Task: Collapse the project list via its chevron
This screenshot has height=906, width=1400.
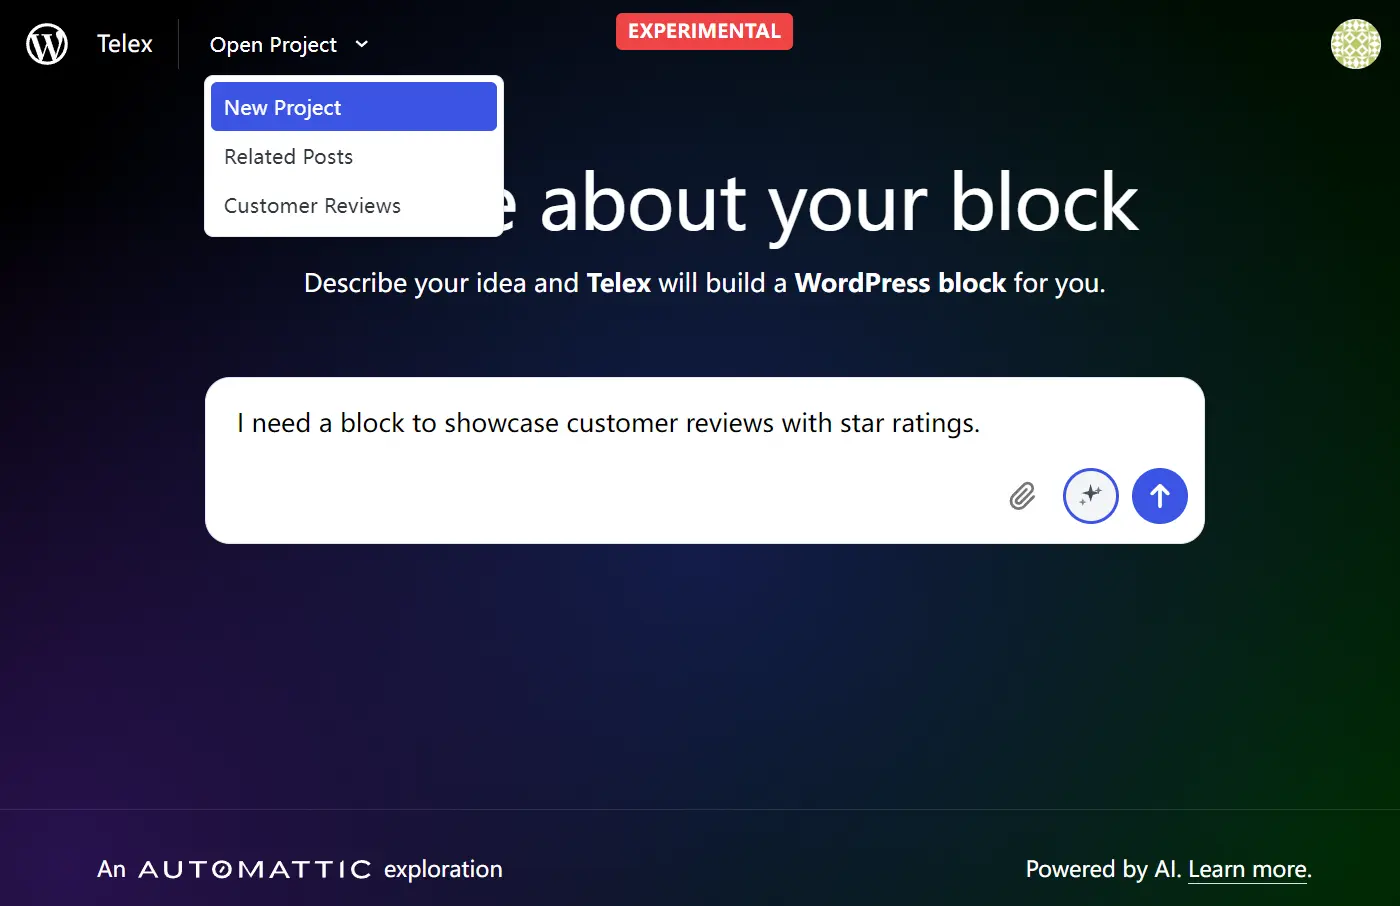Action: (x=360, y=44)
